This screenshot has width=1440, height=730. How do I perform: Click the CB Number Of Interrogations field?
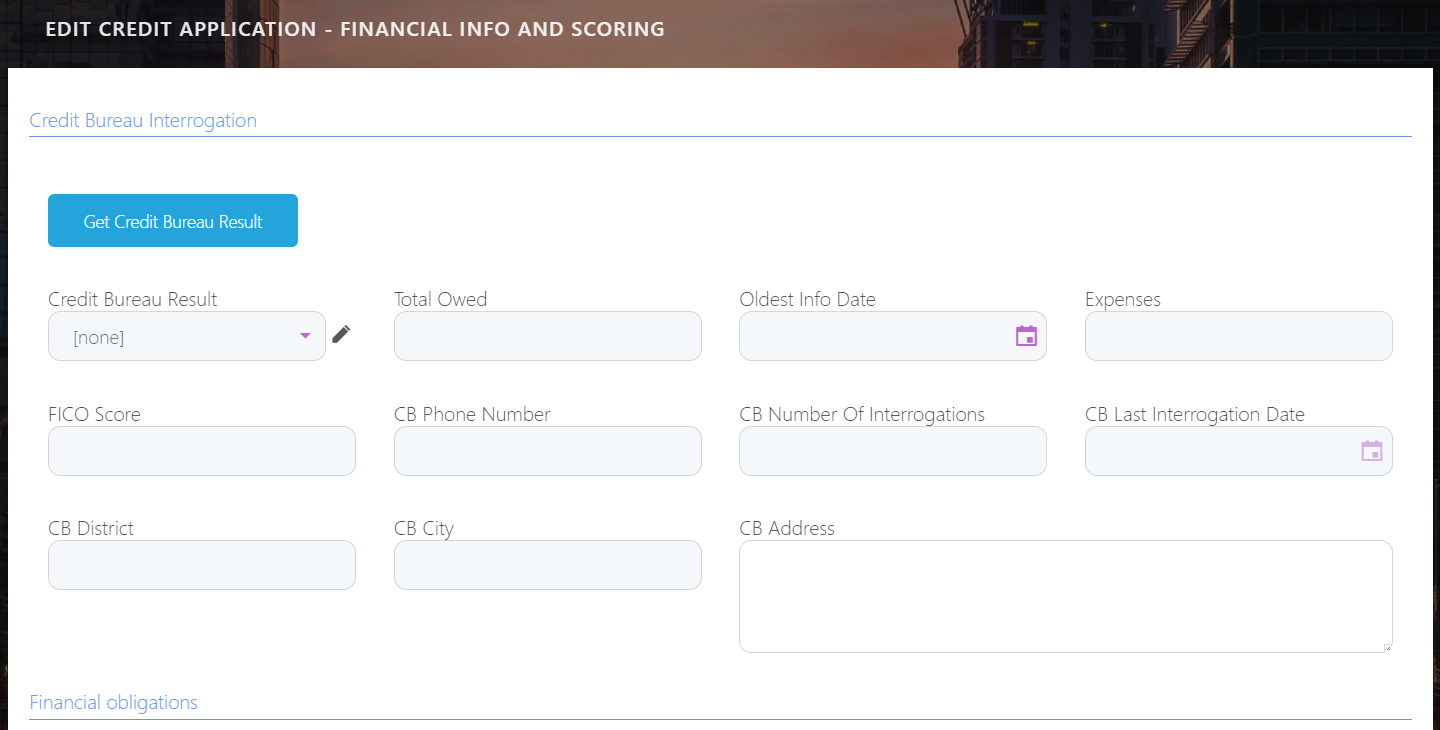tap(892, 451)
